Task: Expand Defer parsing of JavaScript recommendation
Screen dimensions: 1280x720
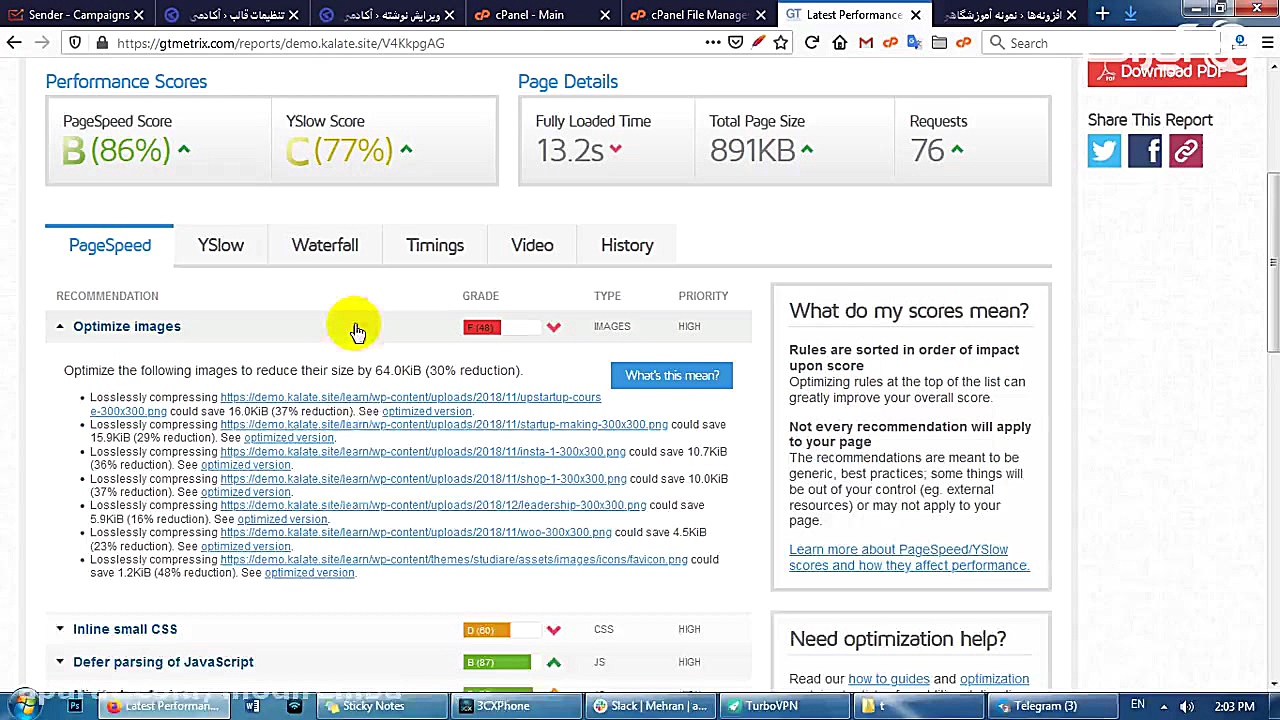Action: coord(60,662)
